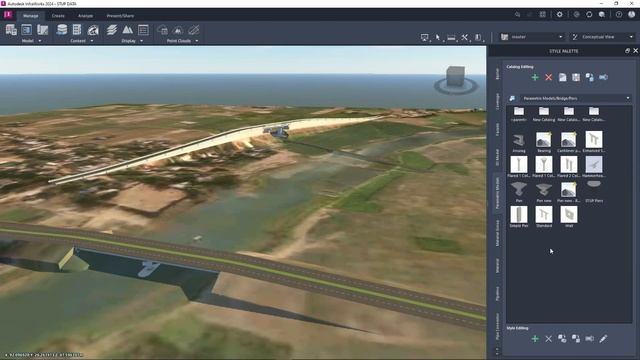Open the Style Palette ribbon icon
This screenshot has height=360, width=640.
click(x=93, y=30)
